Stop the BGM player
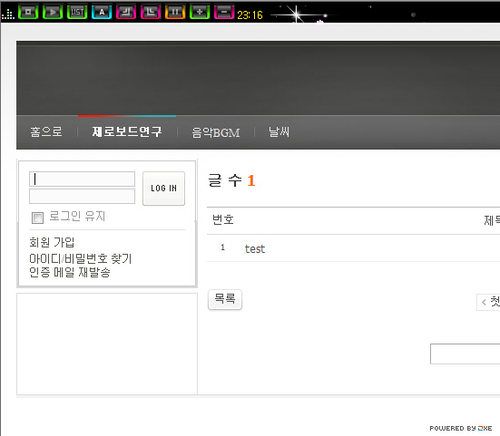The height and width of the screenshot is (436, 500). click(28, 13)
